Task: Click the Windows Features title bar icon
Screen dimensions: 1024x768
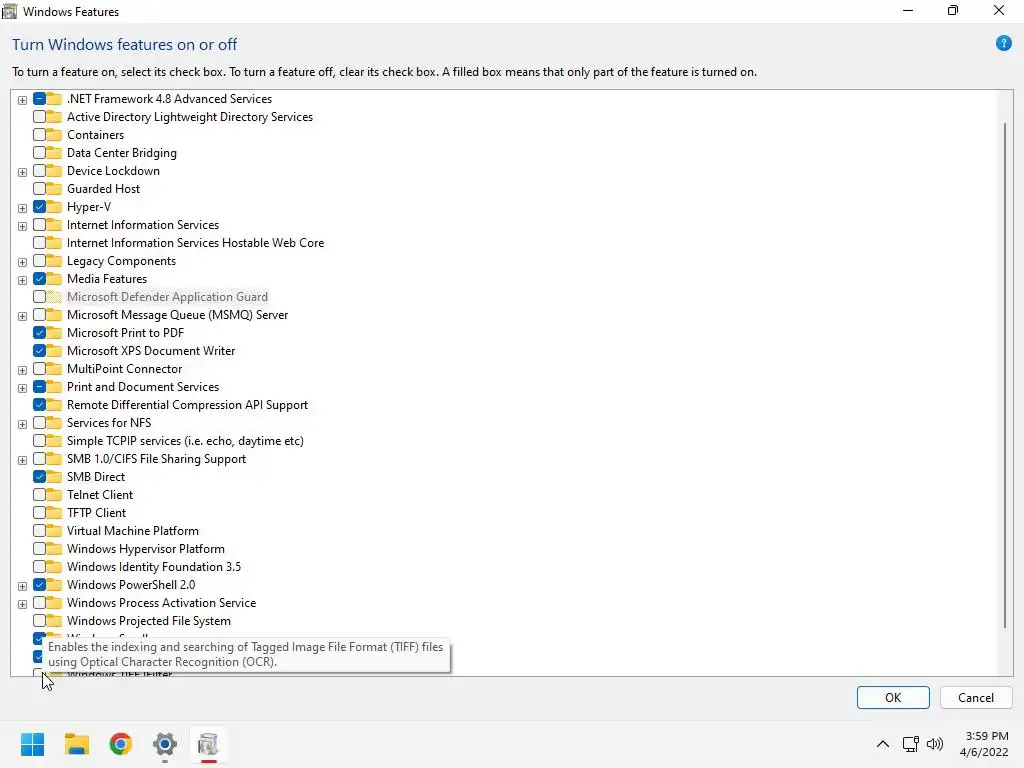Action: click(x=9, y=11)
